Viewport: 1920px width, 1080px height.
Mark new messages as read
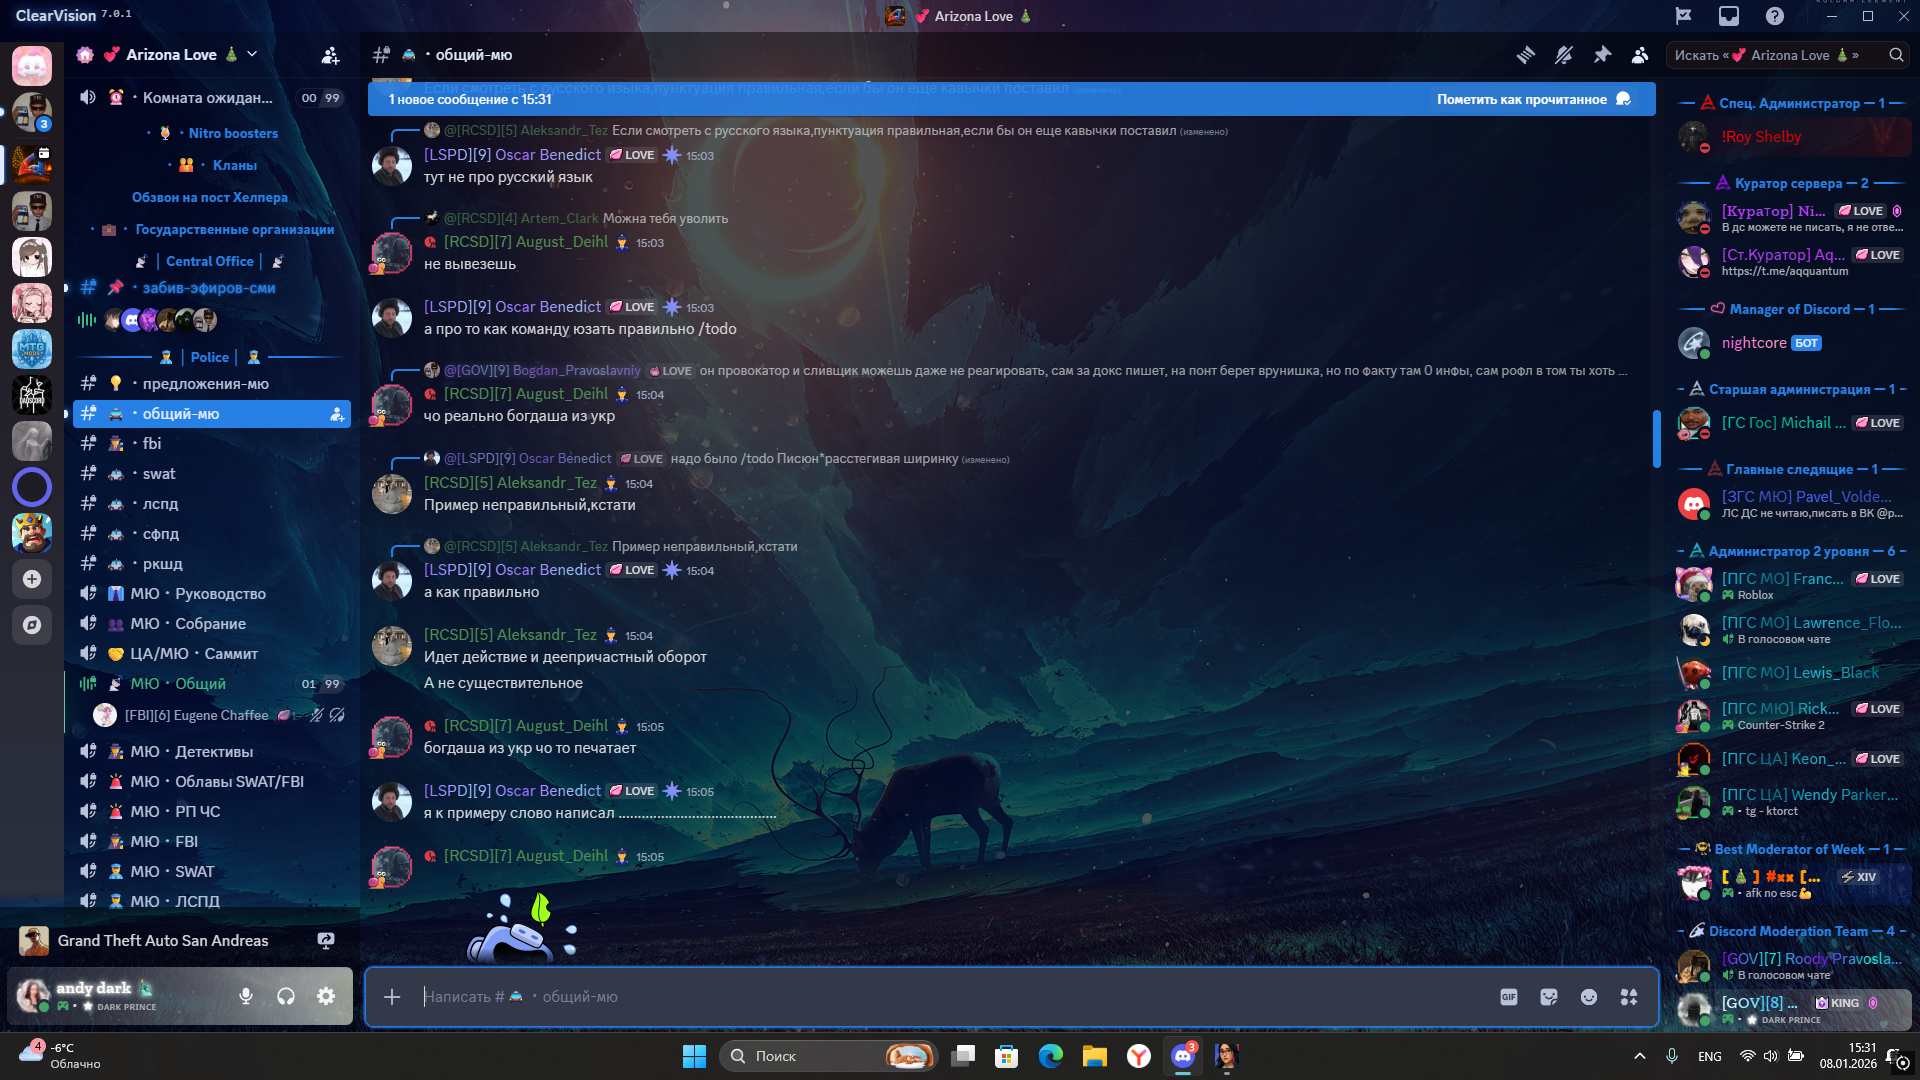[1532, 99]
